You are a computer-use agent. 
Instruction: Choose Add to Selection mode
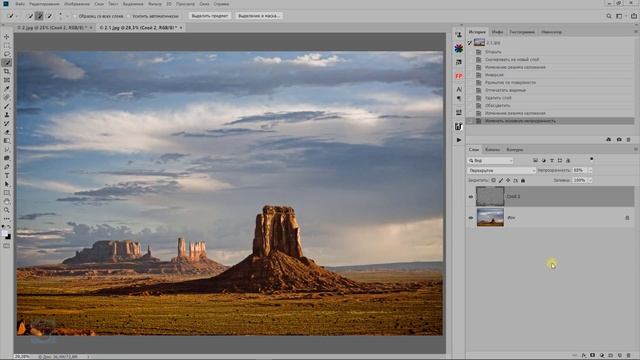39,16
